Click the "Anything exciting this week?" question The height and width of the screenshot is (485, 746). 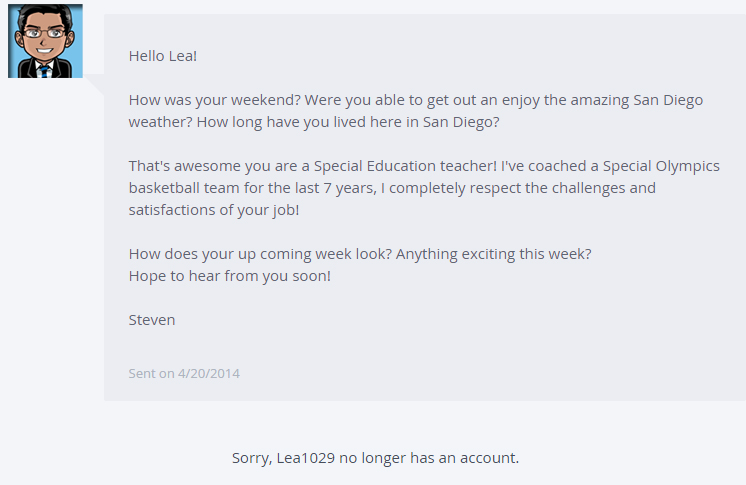tap(494, 254)
